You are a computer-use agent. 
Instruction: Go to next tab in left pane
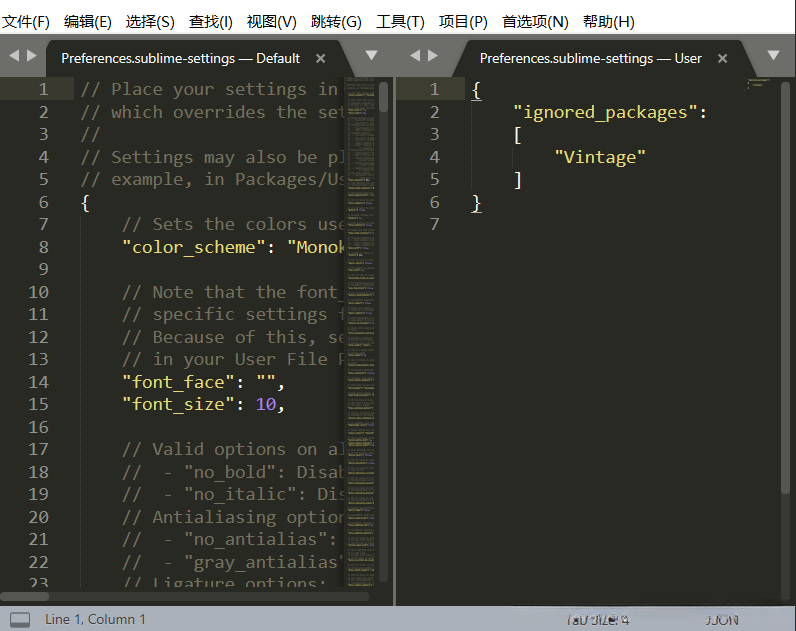(x=32, y=55)
